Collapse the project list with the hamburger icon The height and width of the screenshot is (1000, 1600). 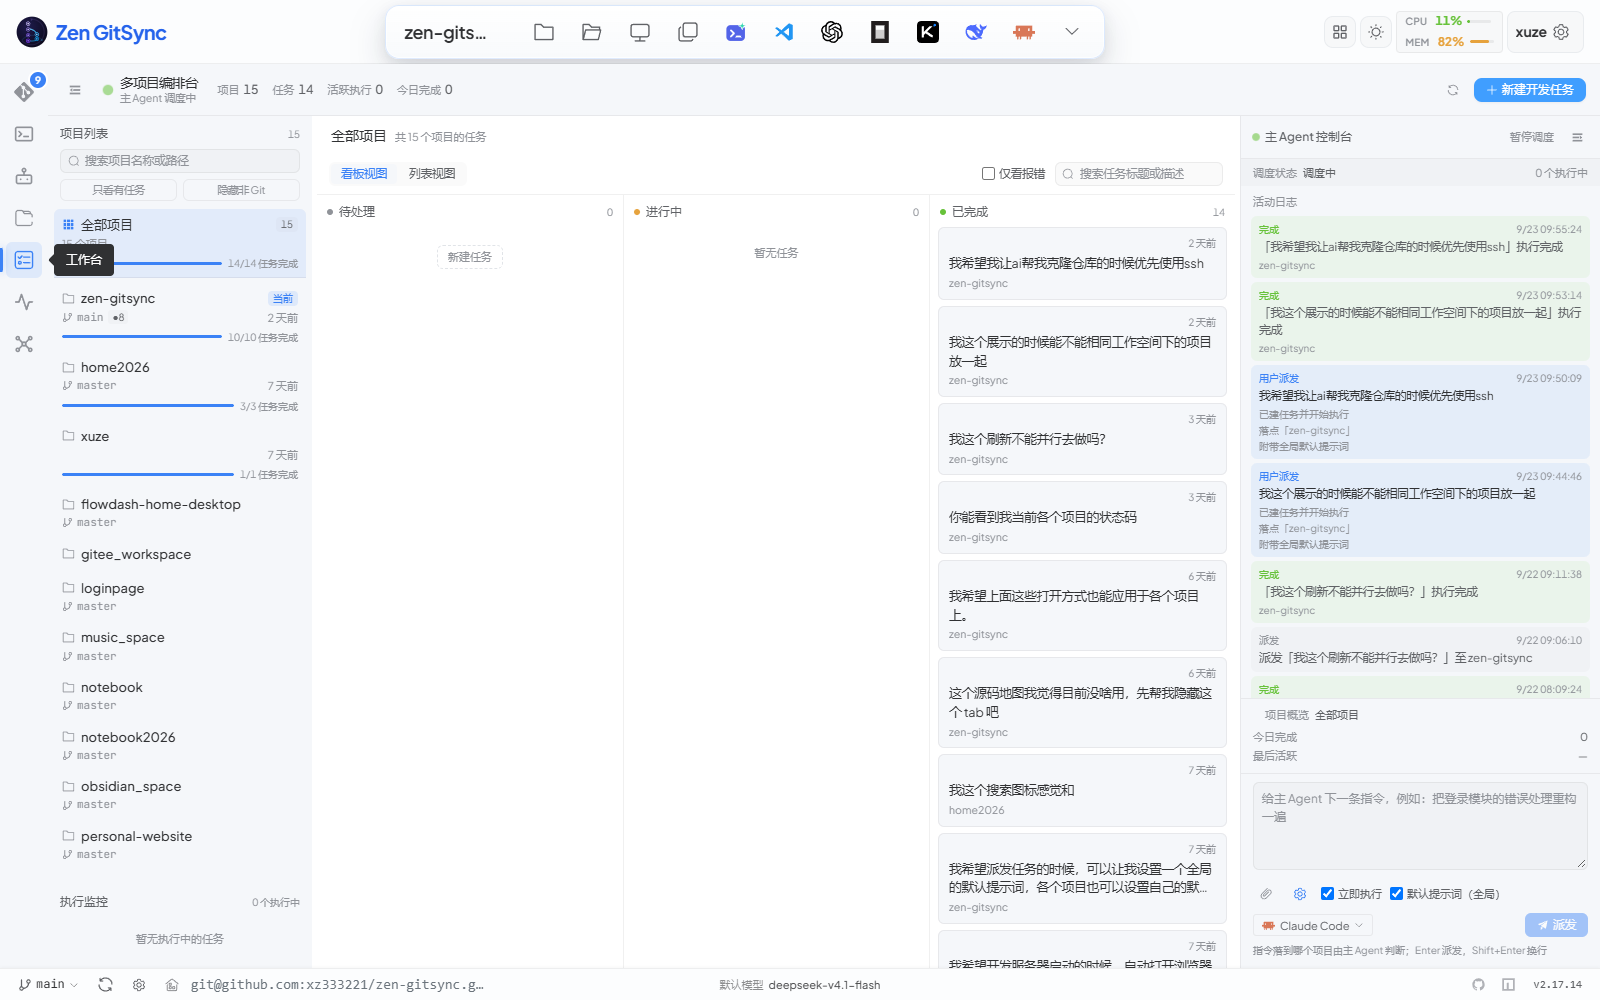[x=75, y=90]
